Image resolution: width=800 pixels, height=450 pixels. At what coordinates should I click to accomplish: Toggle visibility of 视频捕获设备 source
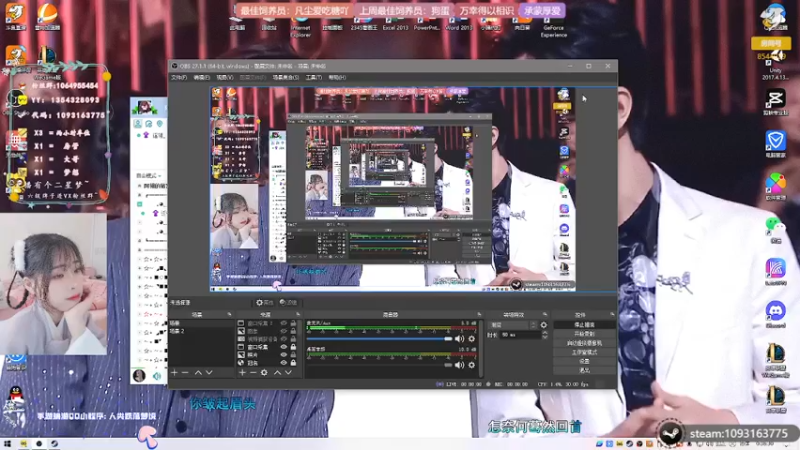click(284, 339)
